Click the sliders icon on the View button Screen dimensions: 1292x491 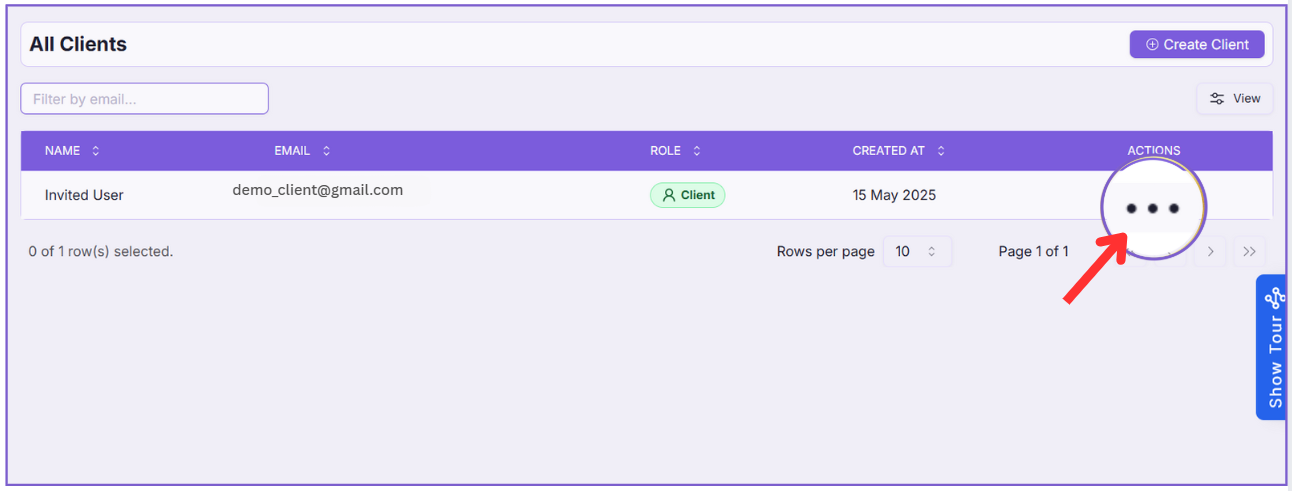click(1217, 99)
